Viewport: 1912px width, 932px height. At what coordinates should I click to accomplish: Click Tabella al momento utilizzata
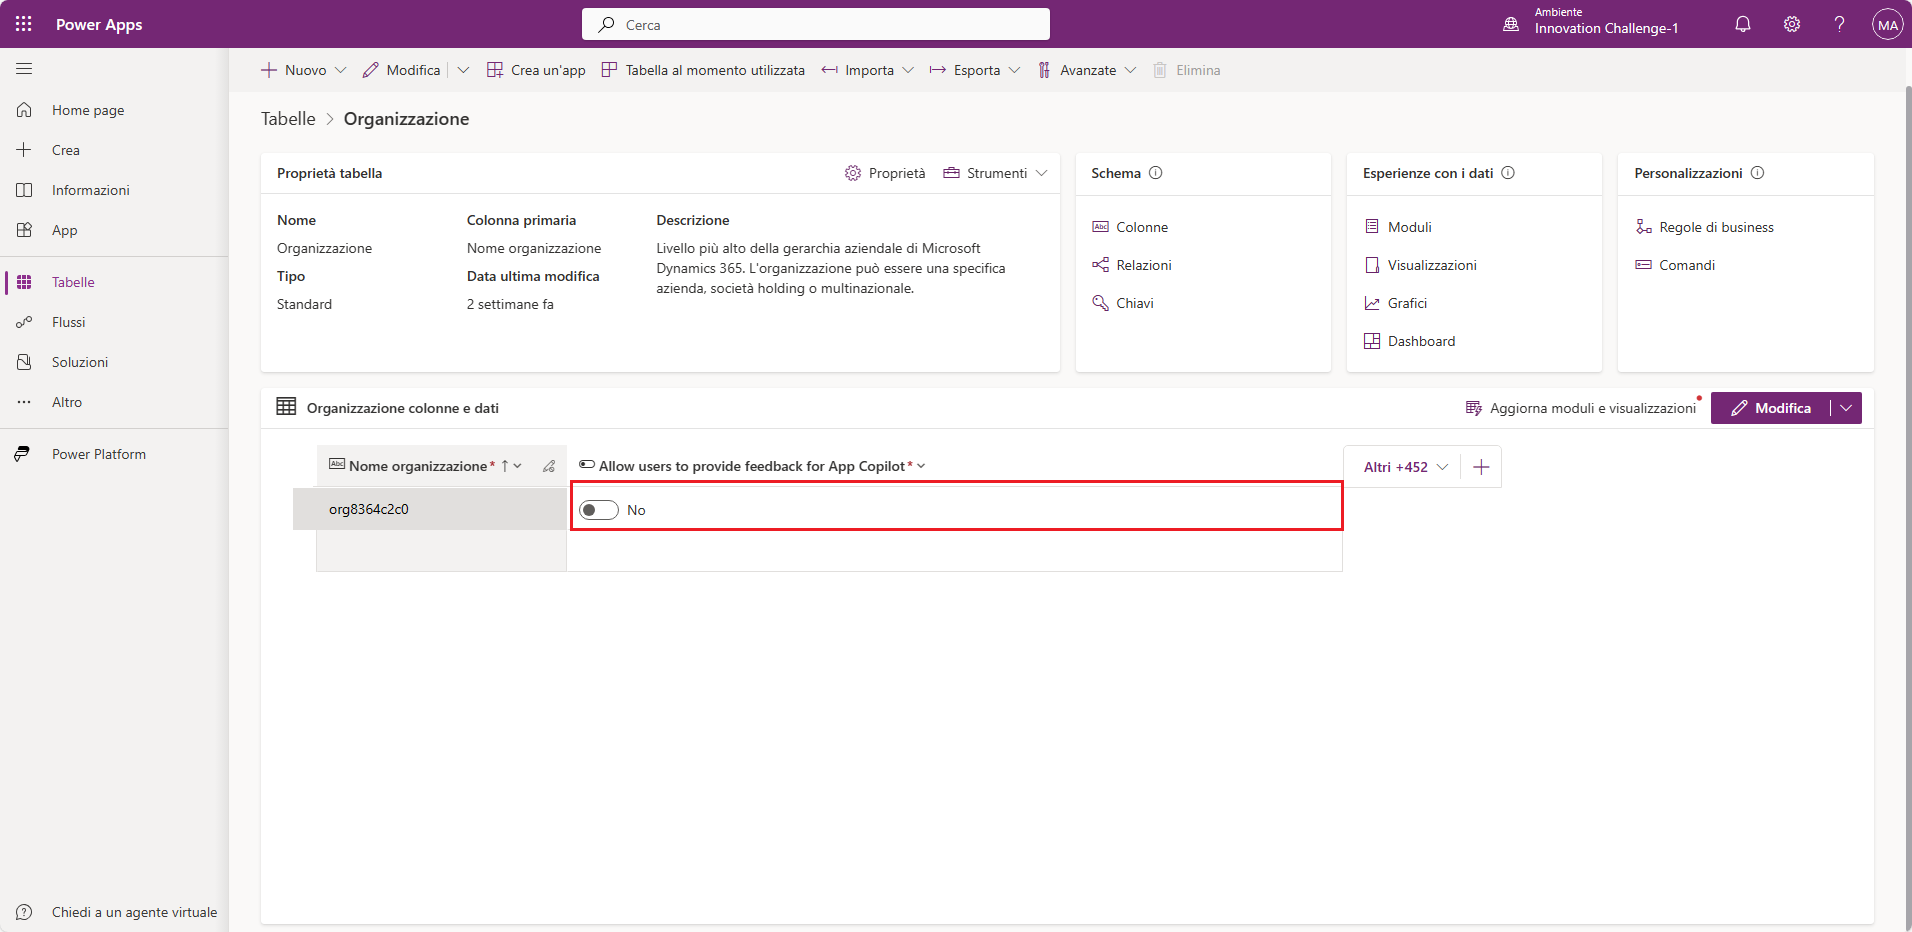pyautogui.click(x=703, y=70)
